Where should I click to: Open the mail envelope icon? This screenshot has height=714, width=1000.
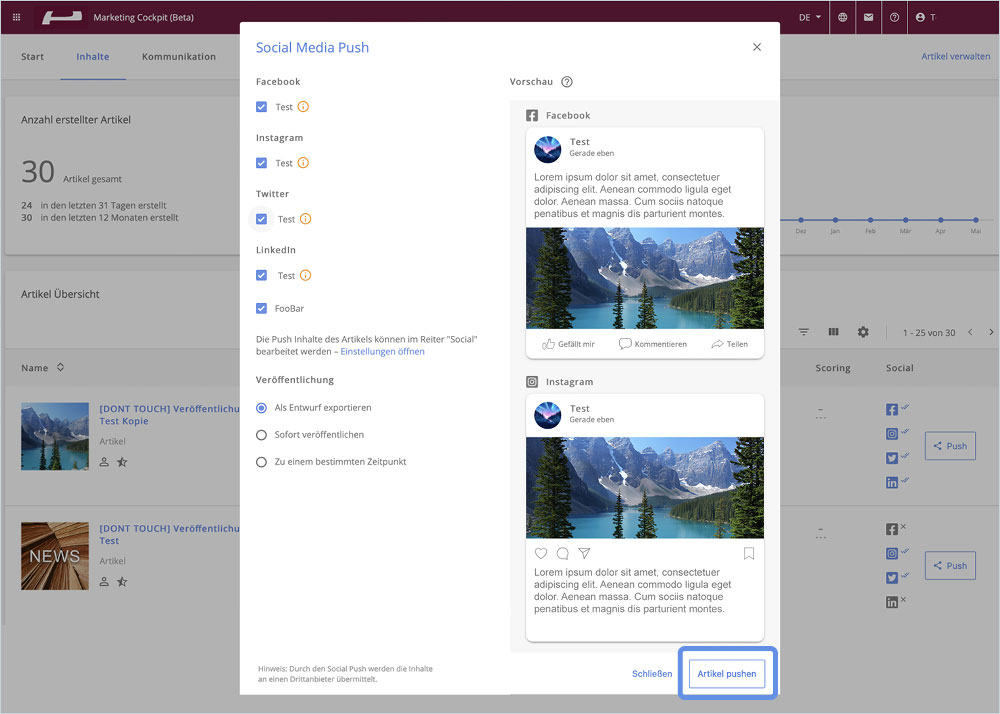click(869, 17)
